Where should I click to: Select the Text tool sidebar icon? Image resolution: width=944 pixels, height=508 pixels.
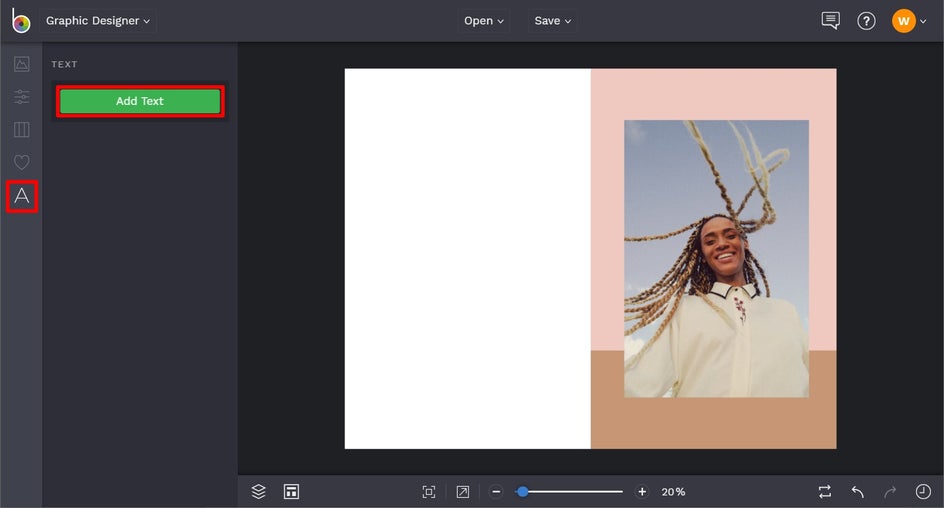pos(22,196)
